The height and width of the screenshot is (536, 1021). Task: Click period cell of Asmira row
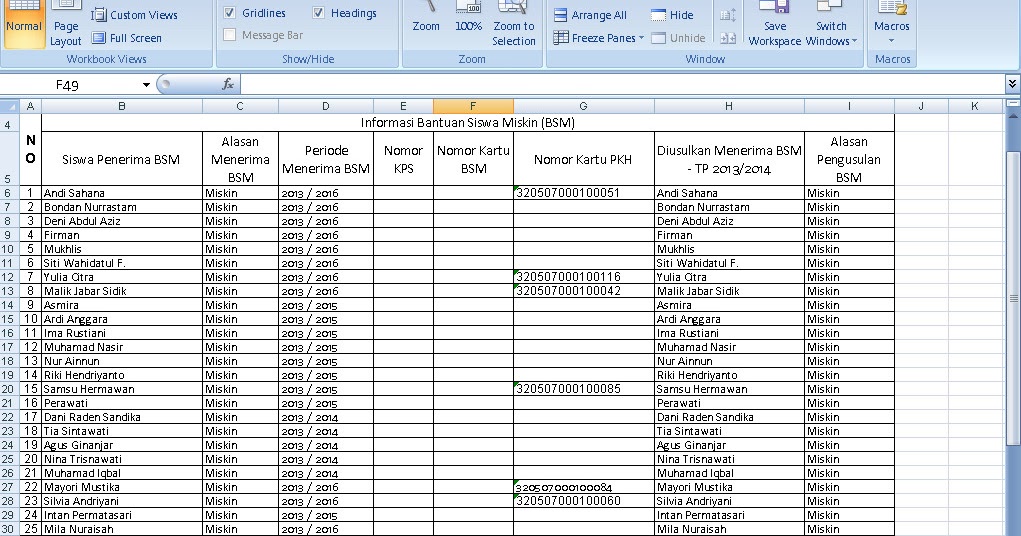(x=326, y=305)
